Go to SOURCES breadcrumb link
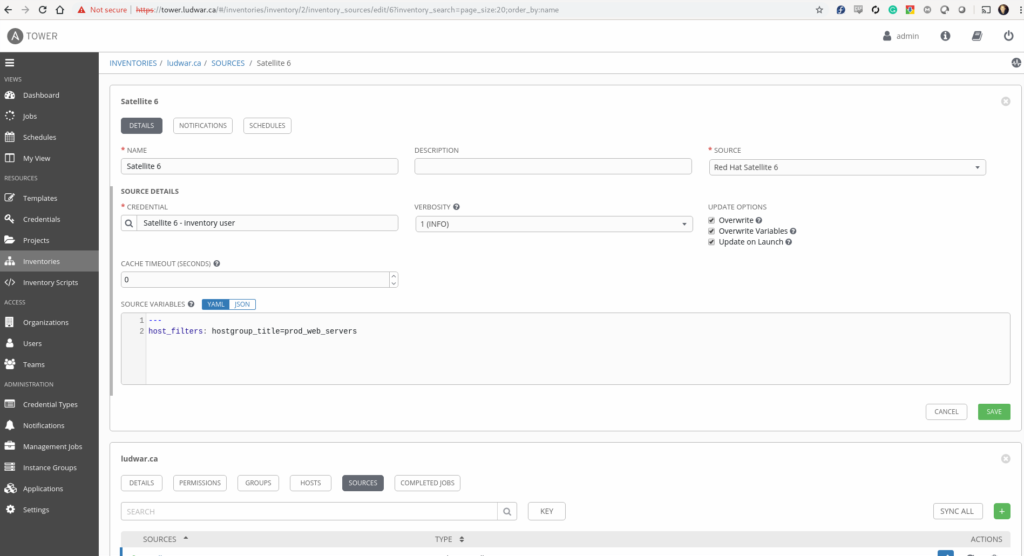This screenshot has width=1024, height=556. point(228,63)
